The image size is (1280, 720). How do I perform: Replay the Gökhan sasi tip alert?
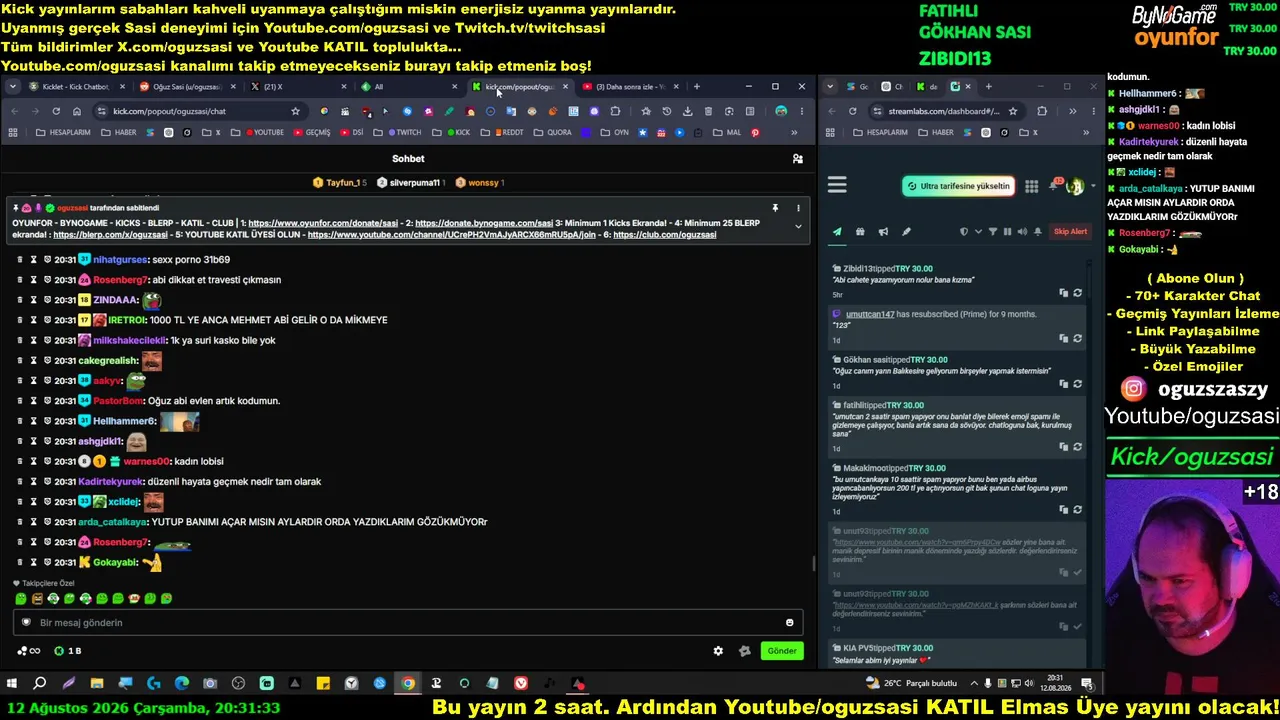coord(1077,384)
